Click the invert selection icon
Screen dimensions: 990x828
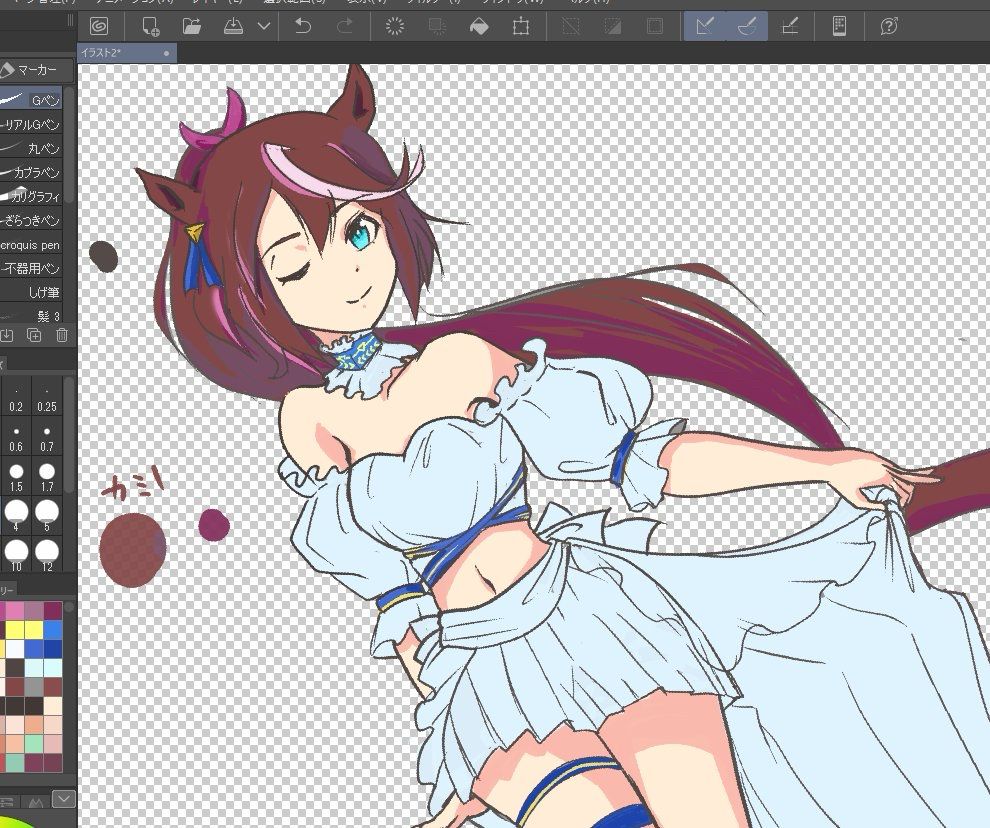pos(612,27)
